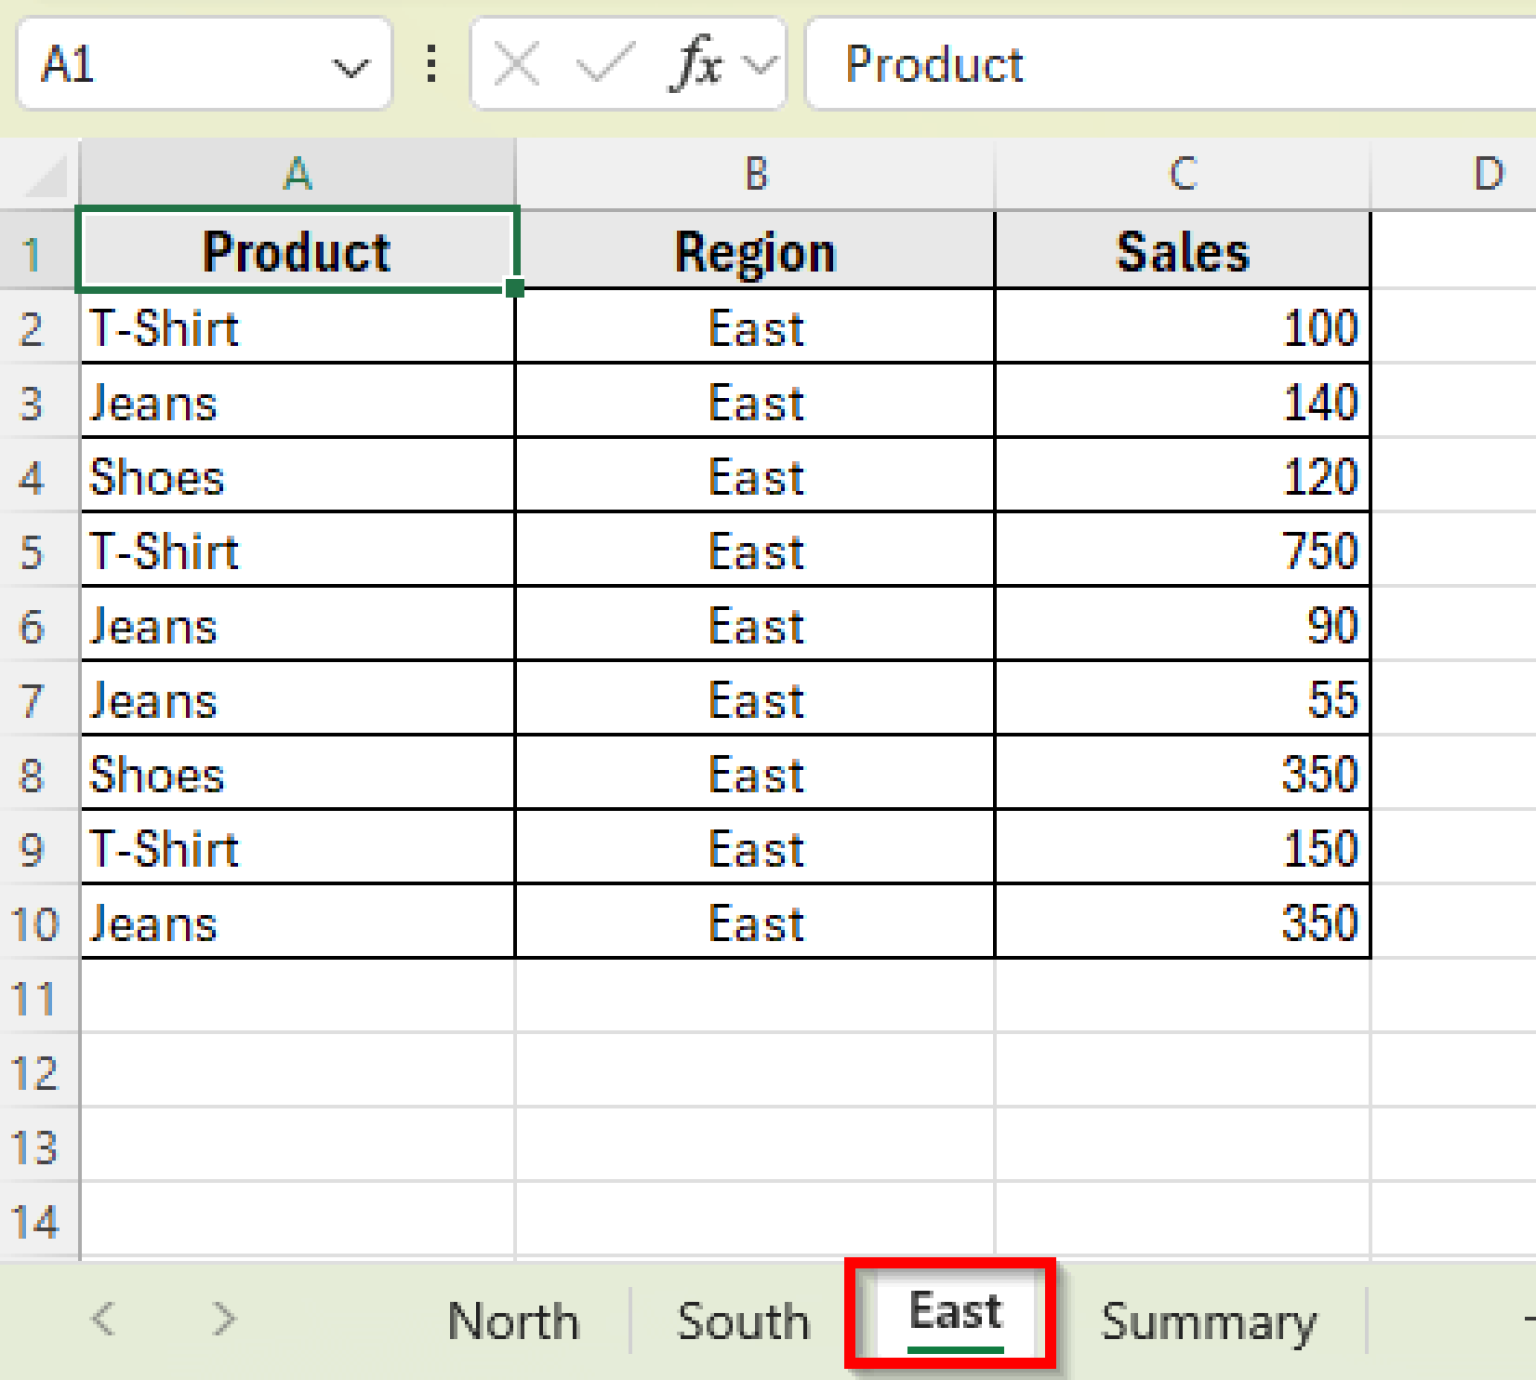The image size is (1536, 1380).
Task: Select the Region header cell B1
Action: click(x=753, y=251)
